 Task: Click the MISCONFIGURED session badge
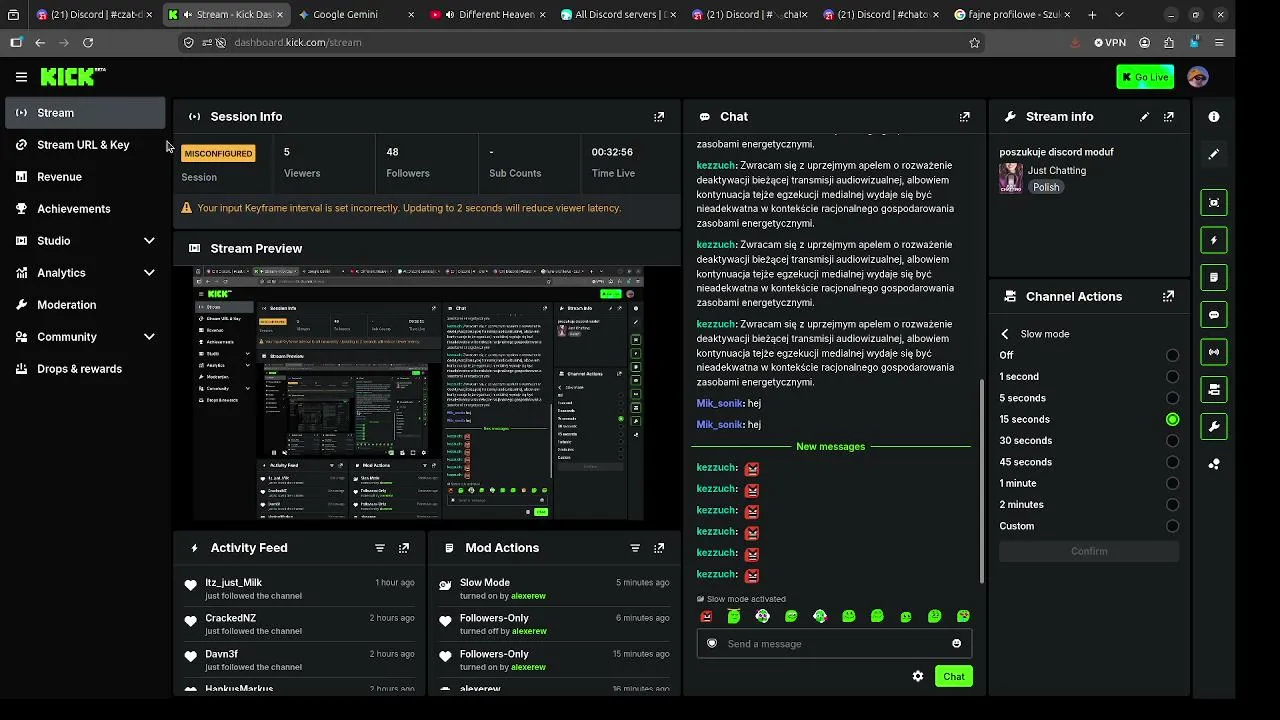click(218, 153)
